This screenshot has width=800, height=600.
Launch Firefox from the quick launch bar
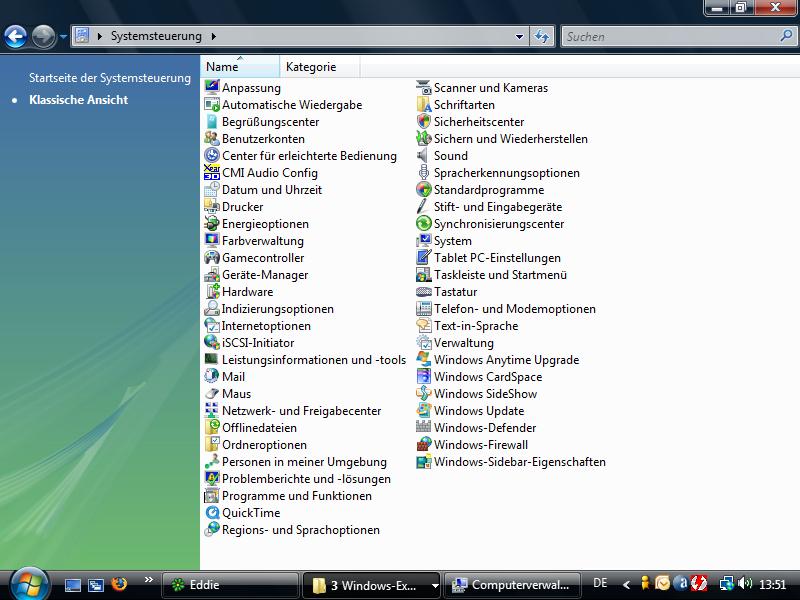pyautogui.click(x=119, y=584)
